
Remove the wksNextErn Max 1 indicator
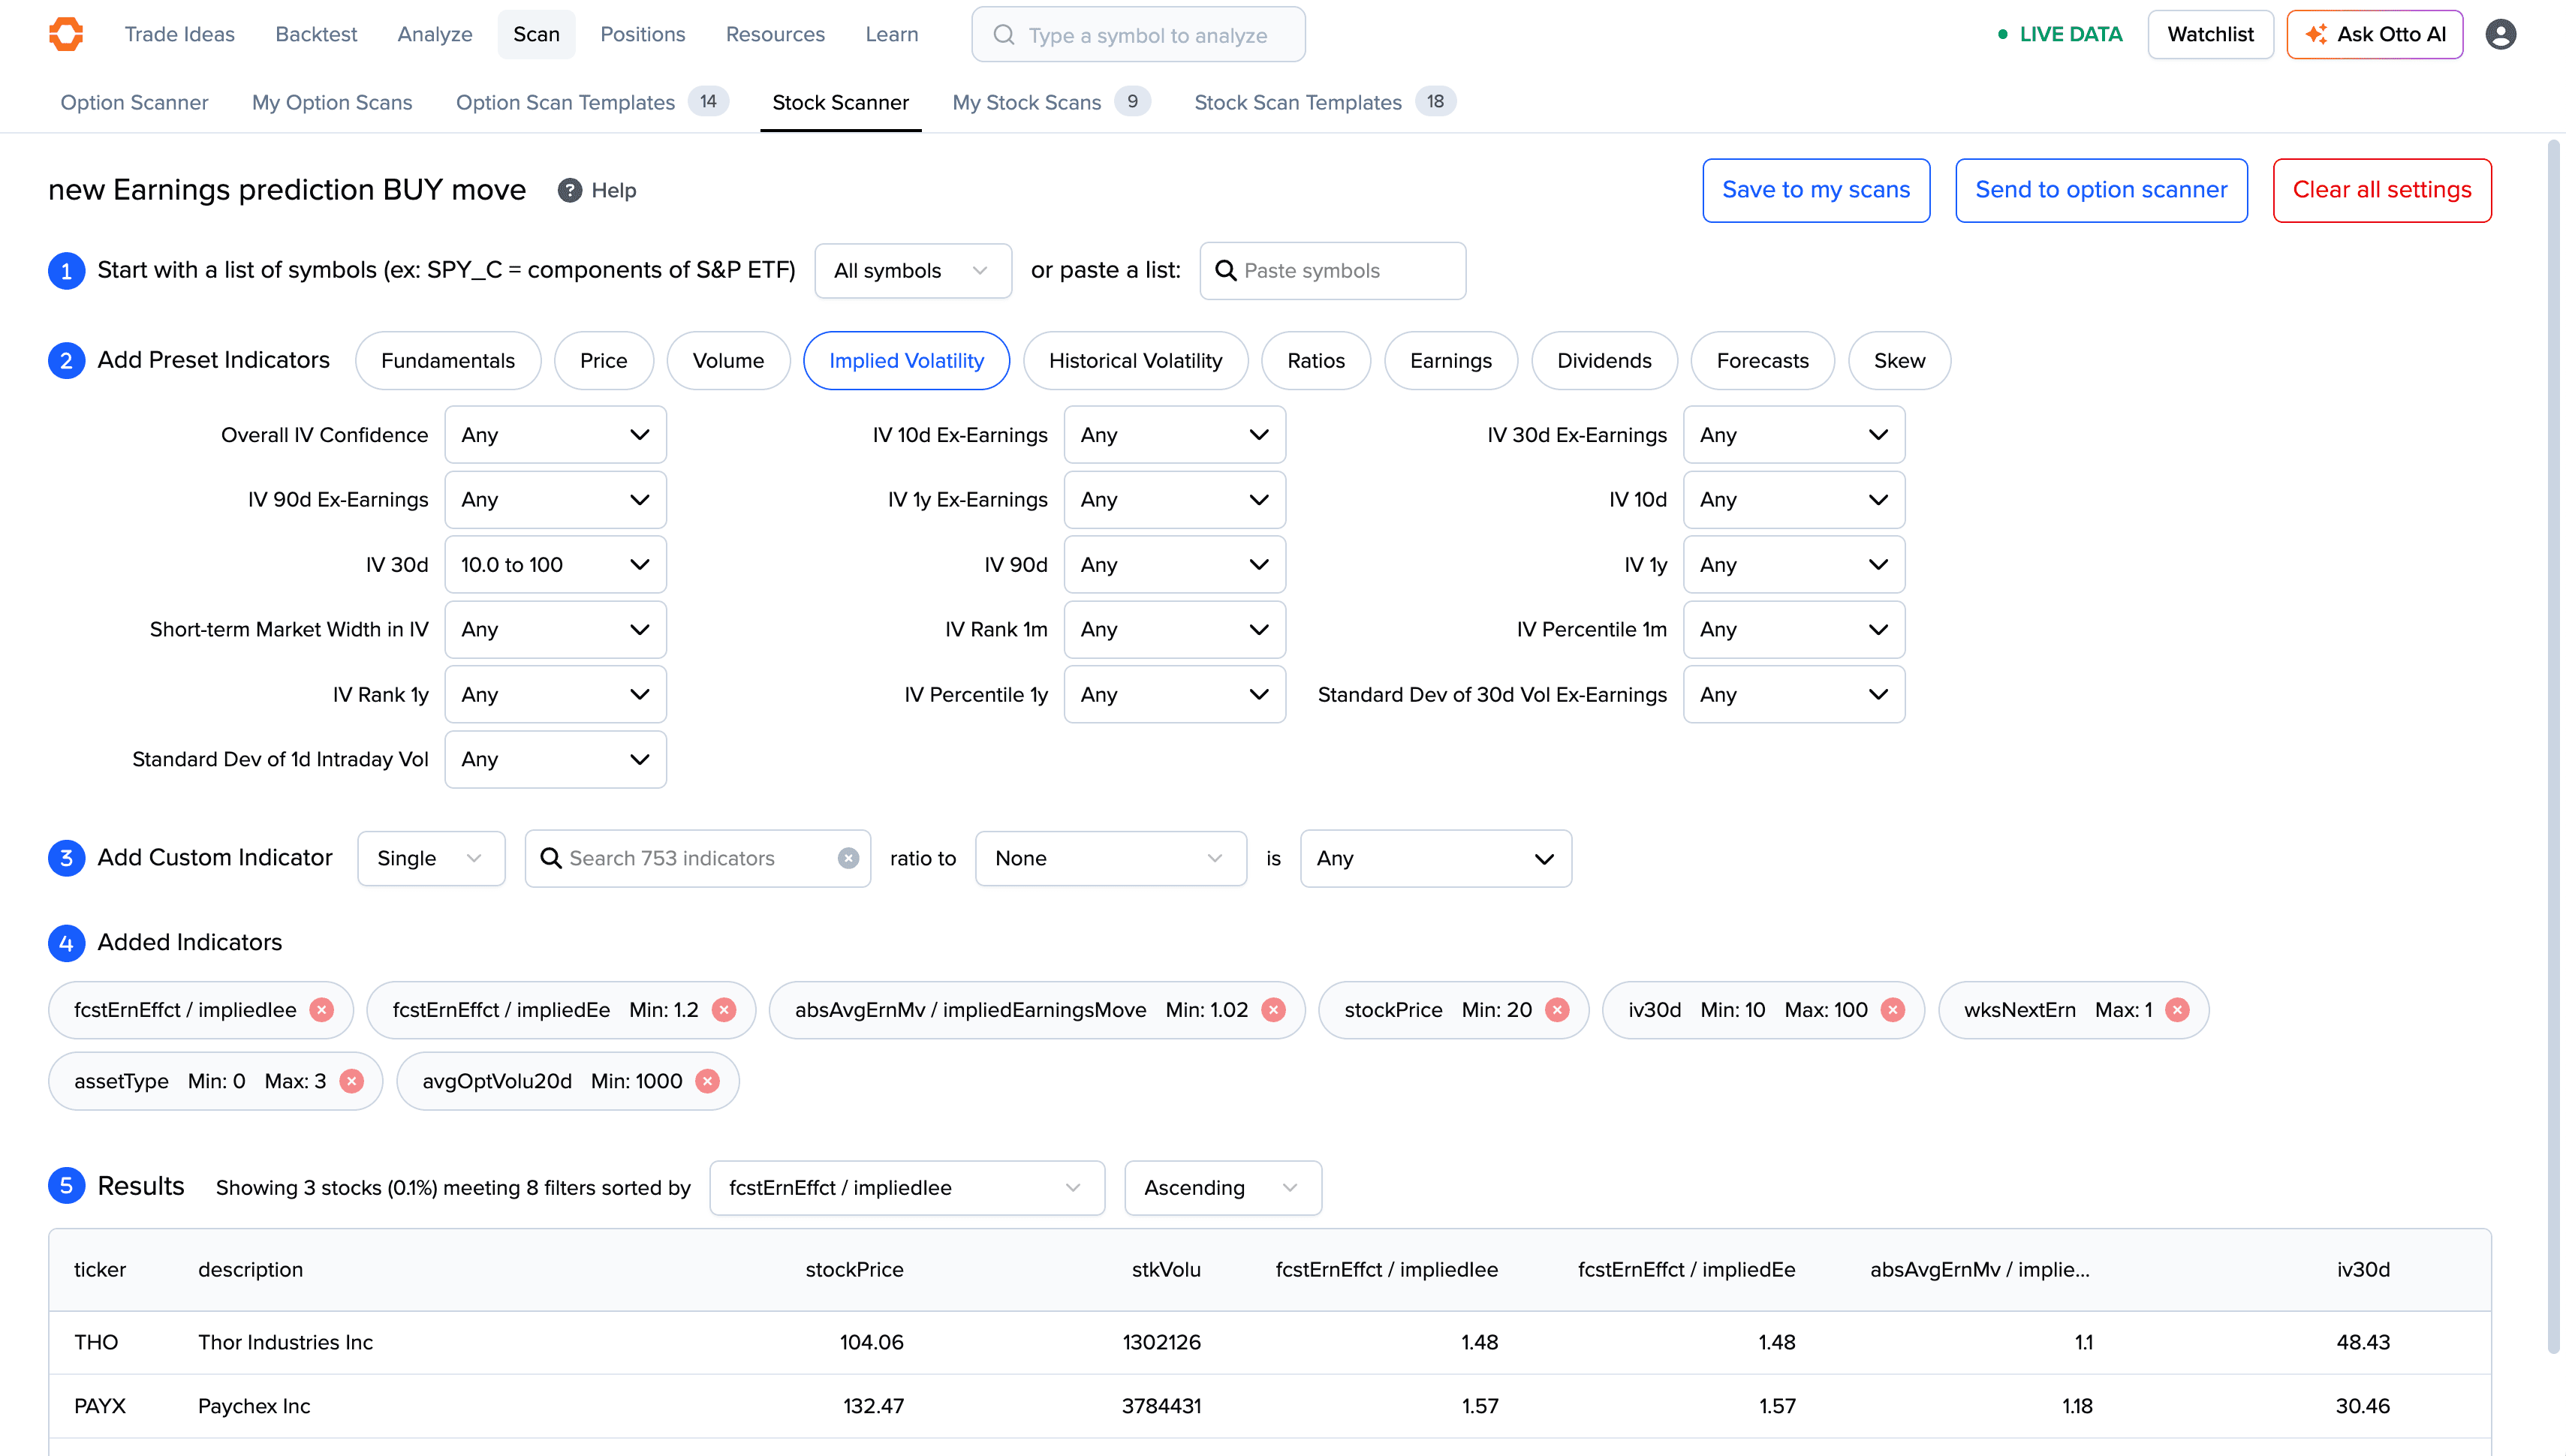pos(2177,1010)
